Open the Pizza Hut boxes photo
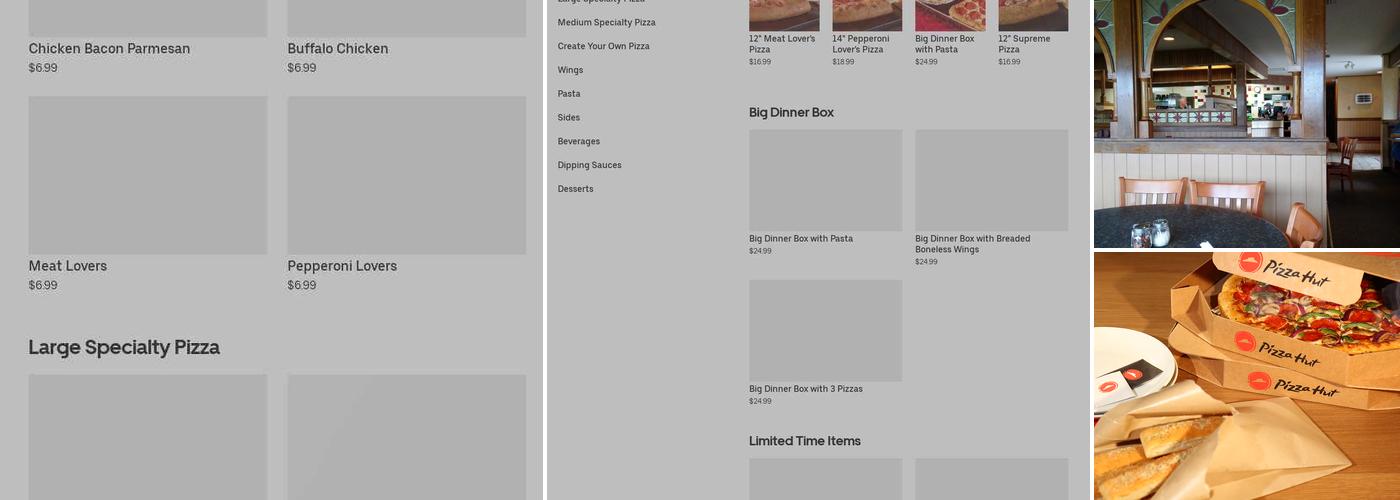1400x500 pixels. point(1247,376)
